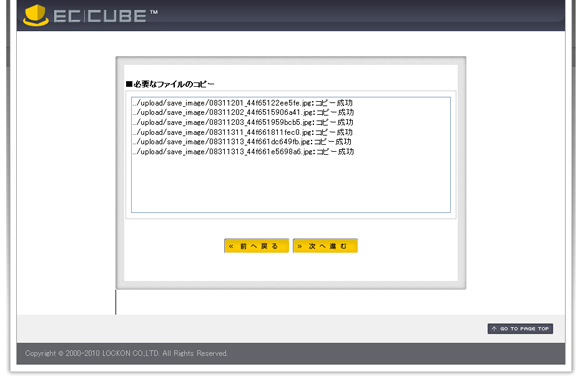Click the log line for 08311202_44f6515906a41.jpg
This screenshot has width=580, height=379.
click(x=243, y=112)
